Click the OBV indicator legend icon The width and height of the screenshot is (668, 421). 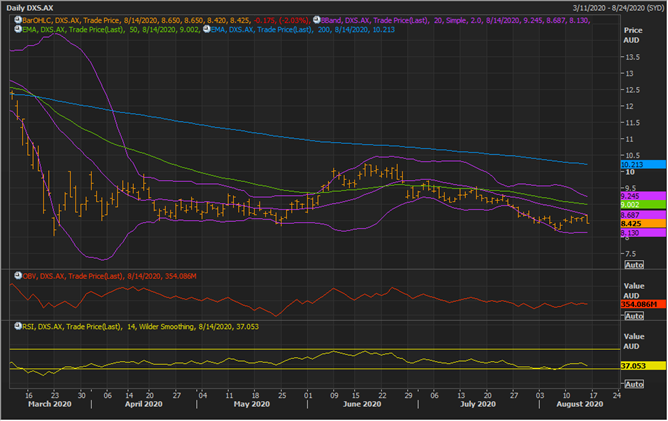tap(18, 276)
